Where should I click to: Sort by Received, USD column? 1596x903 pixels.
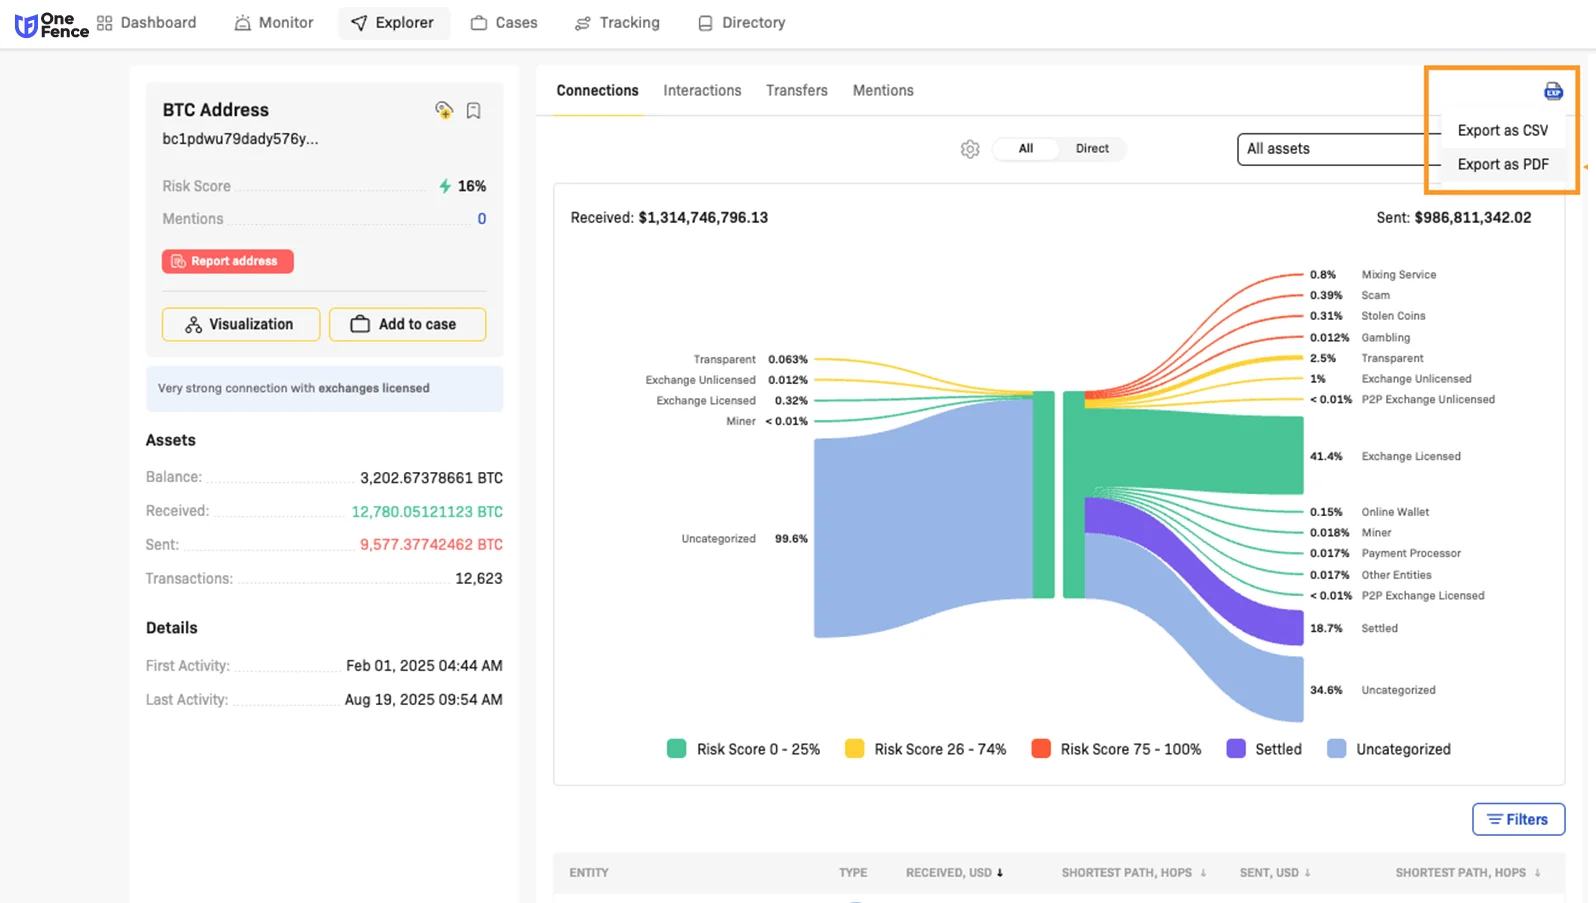(x=954, y=873)
